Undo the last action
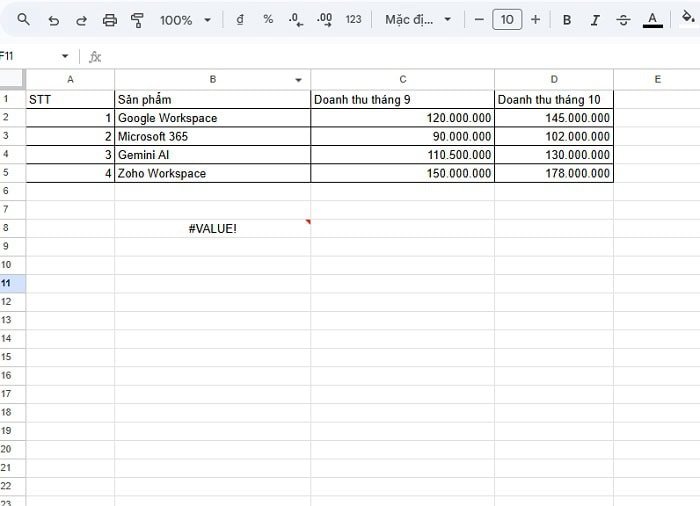Screen dimensions: 700x506 [54, 21]
